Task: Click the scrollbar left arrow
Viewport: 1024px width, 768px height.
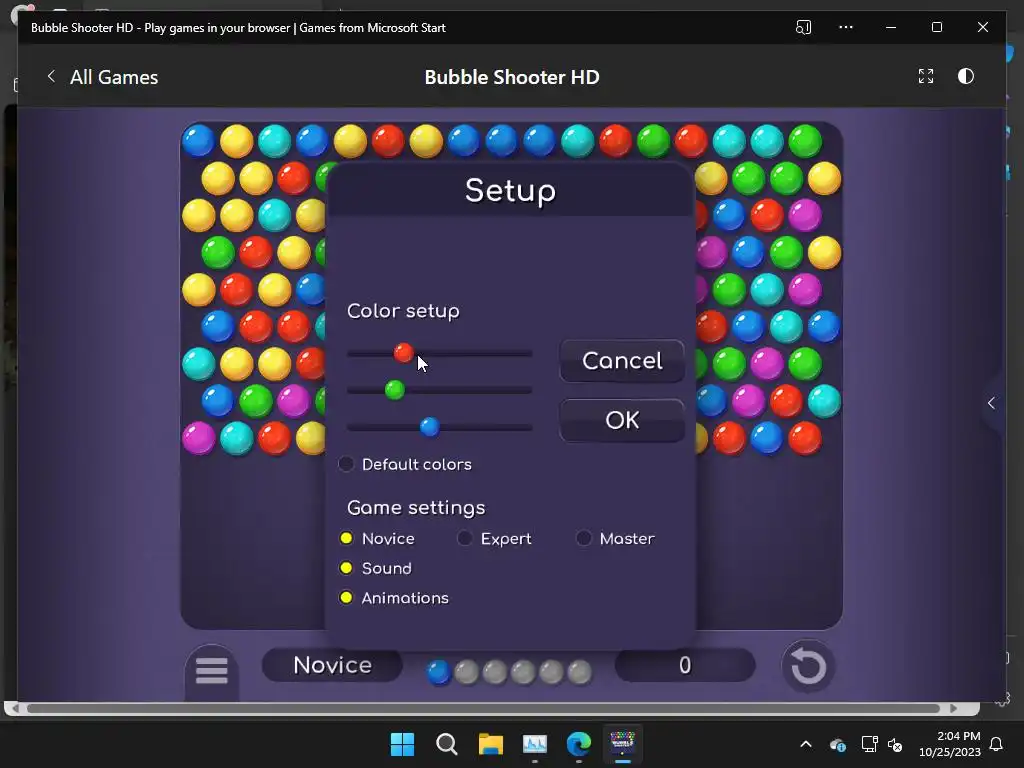Action: (15, 709)
